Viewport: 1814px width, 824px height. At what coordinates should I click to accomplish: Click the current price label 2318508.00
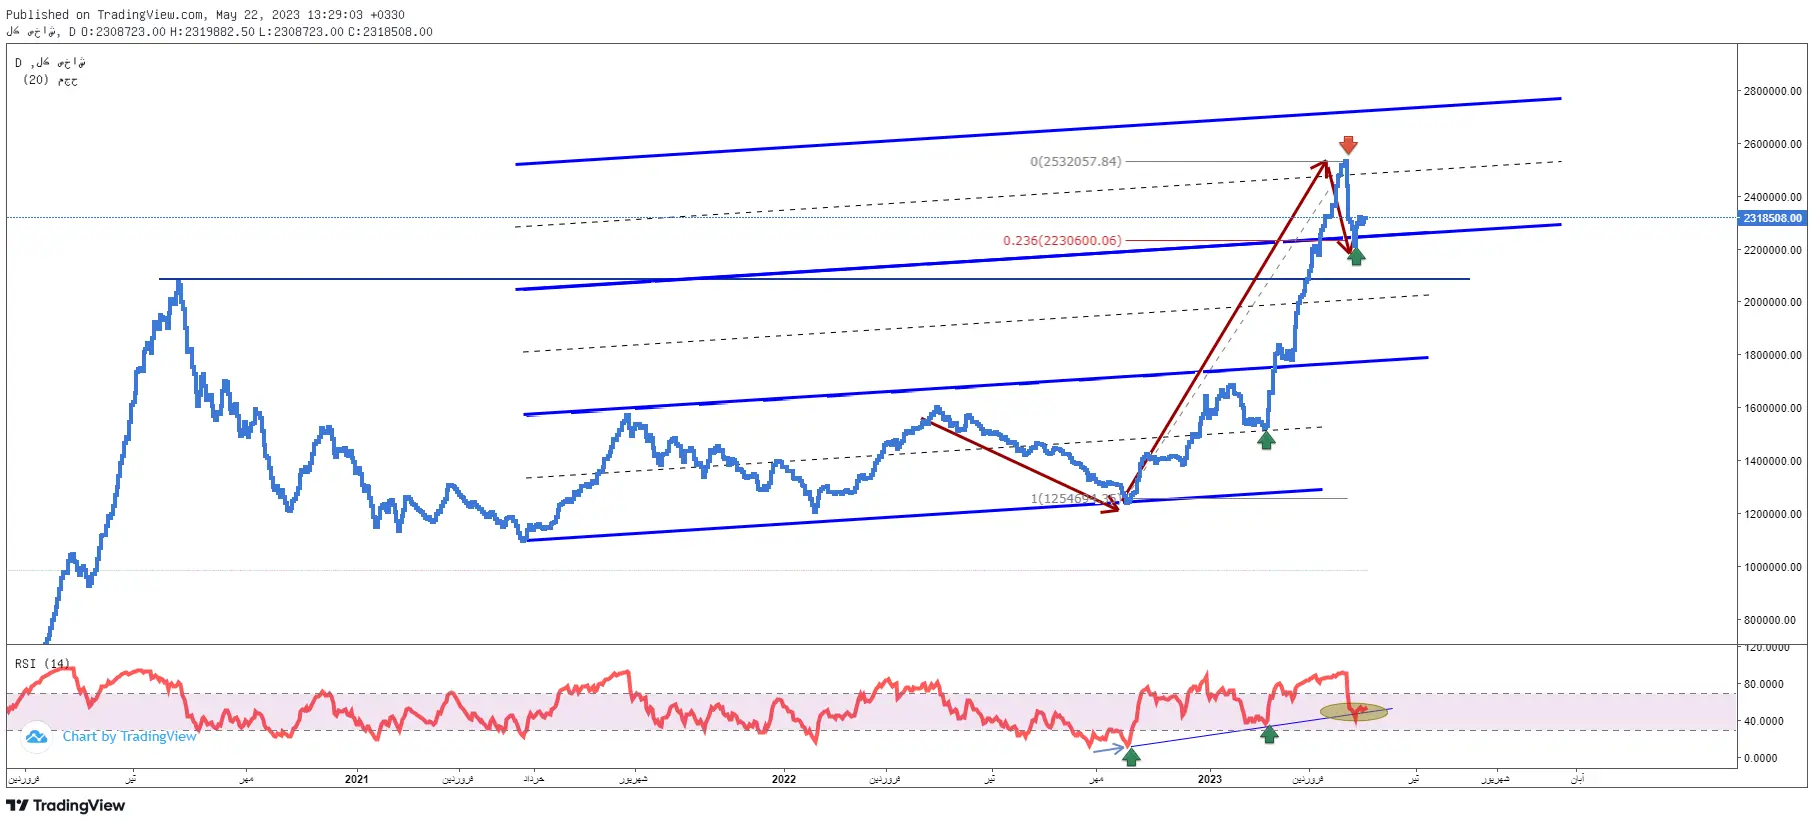(1772, 218)
